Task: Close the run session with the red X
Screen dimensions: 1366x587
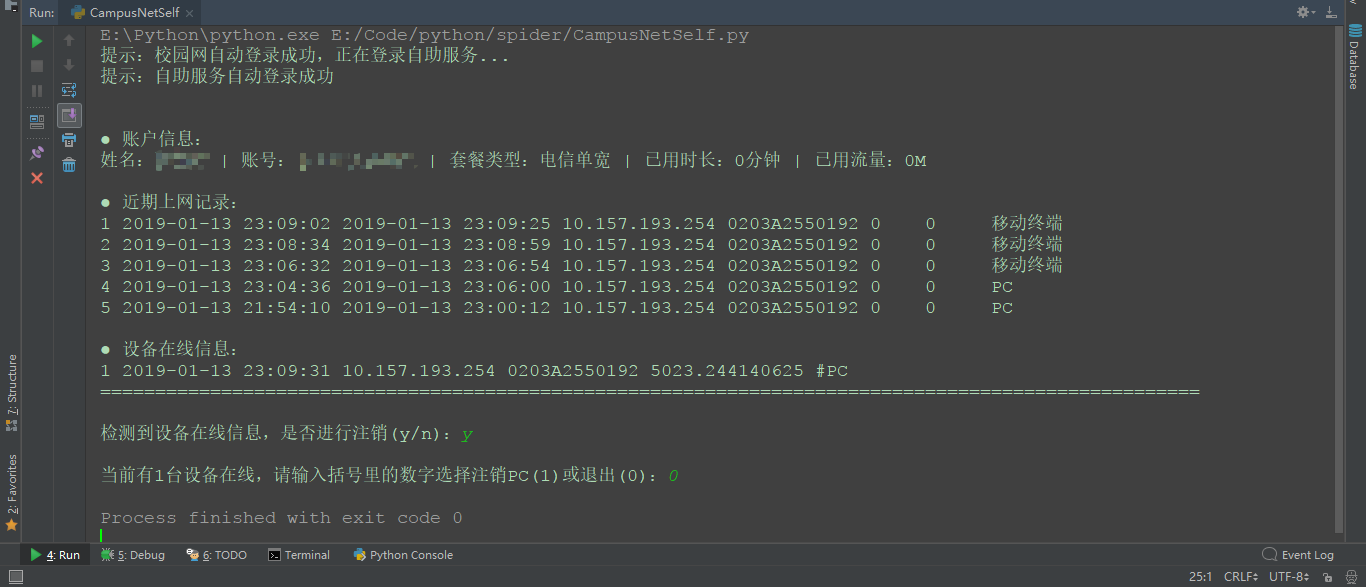Action: tap(37, 178)
